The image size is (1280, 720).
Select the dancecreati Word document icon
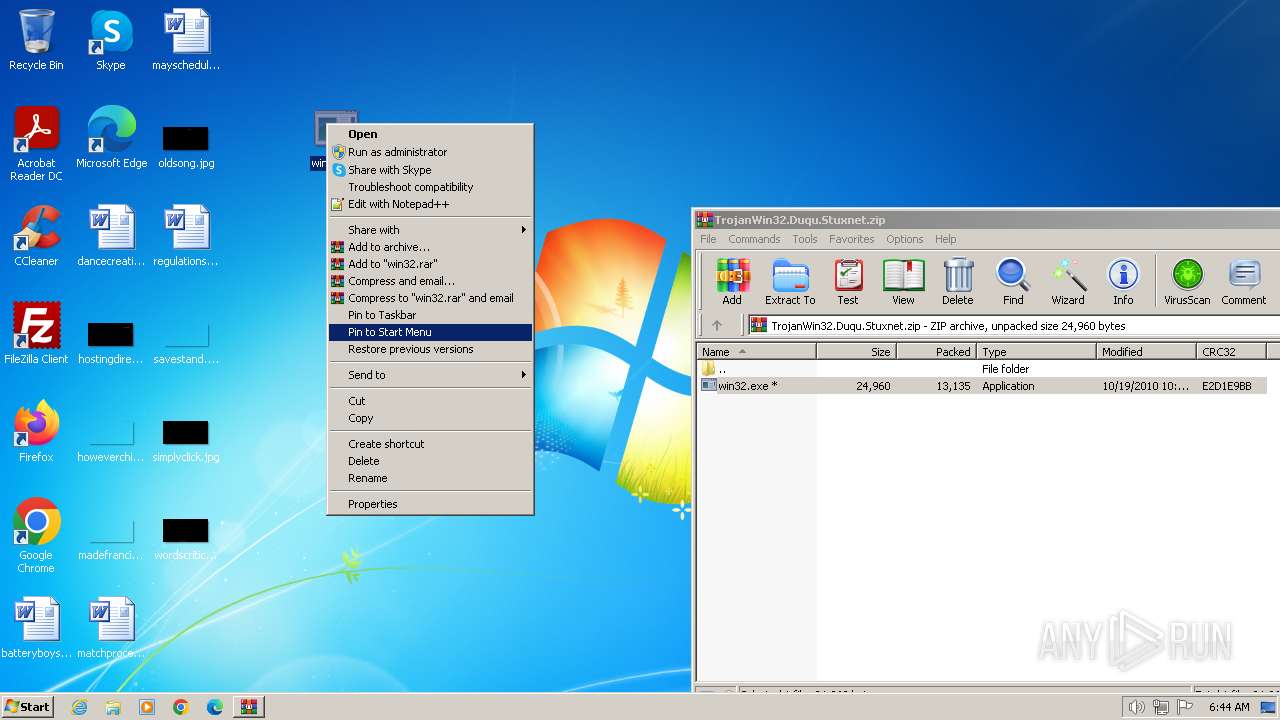[111, 236]
